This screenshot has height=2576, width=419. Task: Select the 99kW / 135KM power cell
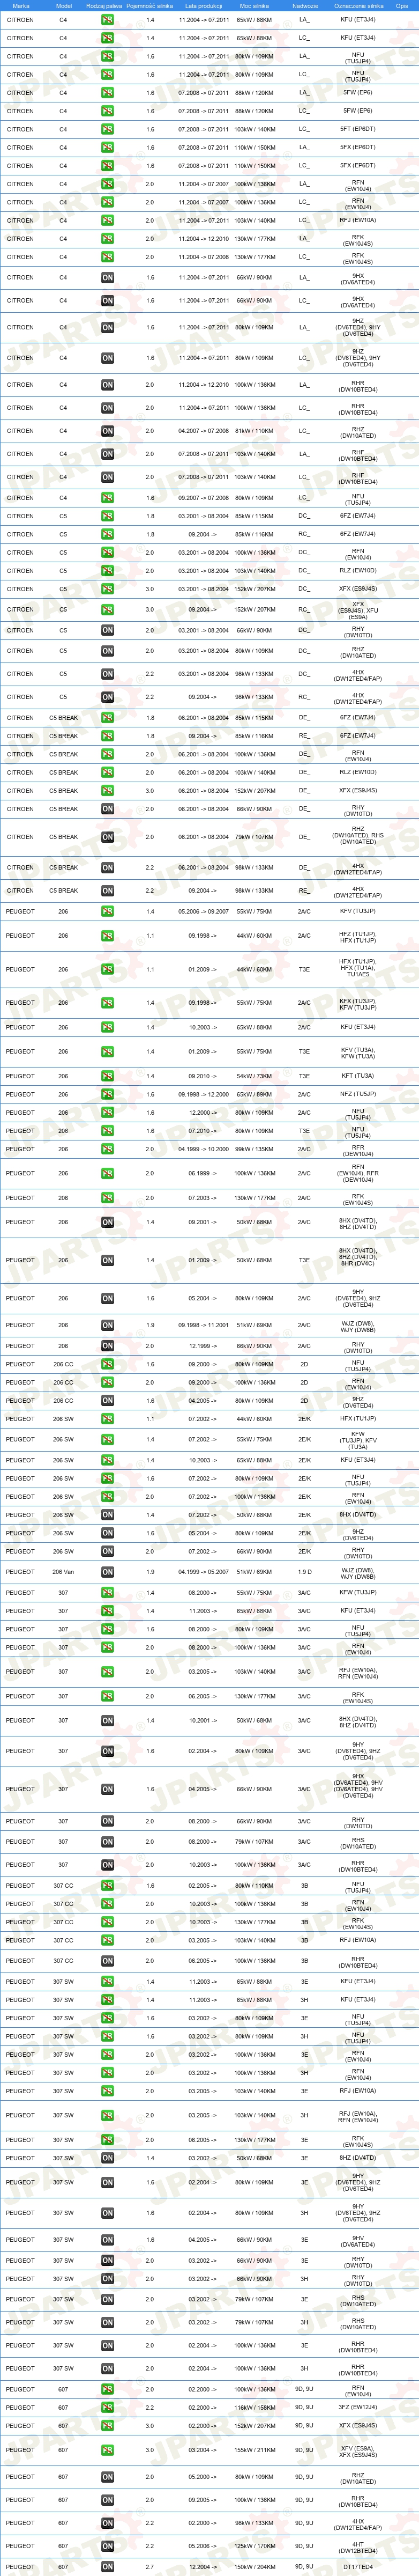[x=254, y=1149]
